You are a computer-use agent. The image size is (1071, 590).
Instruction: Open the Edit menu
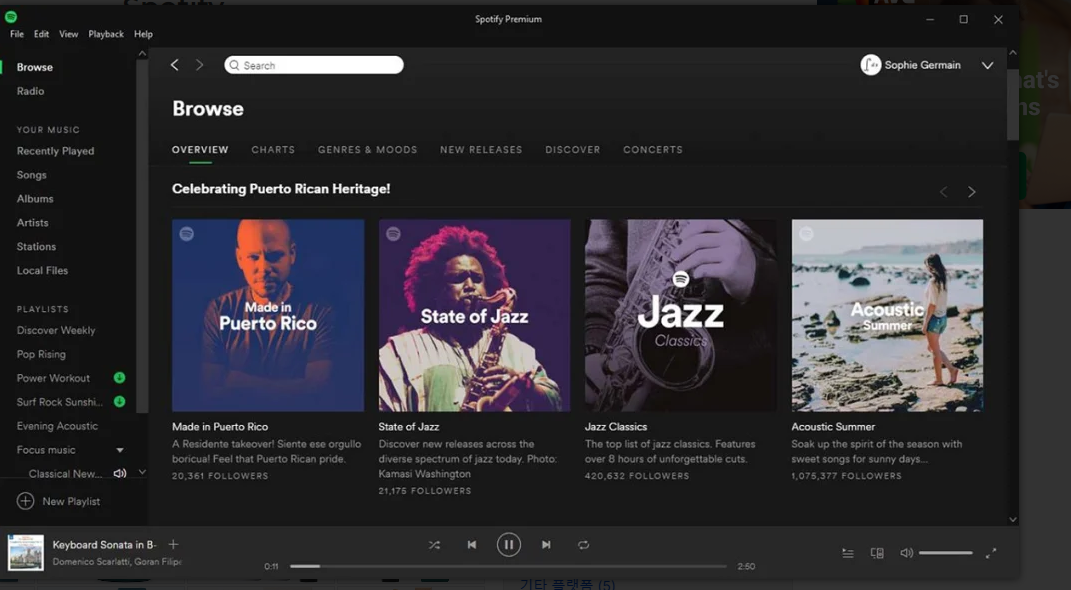coord(42,34)
